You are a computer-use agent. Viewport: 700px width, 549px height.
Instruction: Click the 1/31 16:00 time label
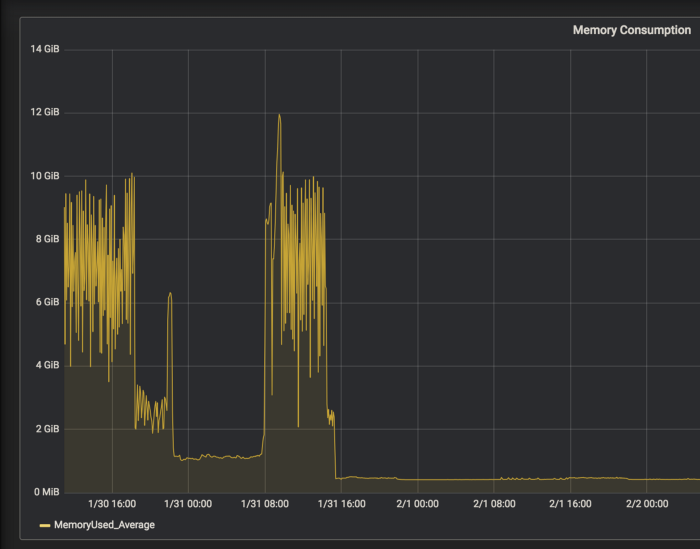click(x=342, y=504)
